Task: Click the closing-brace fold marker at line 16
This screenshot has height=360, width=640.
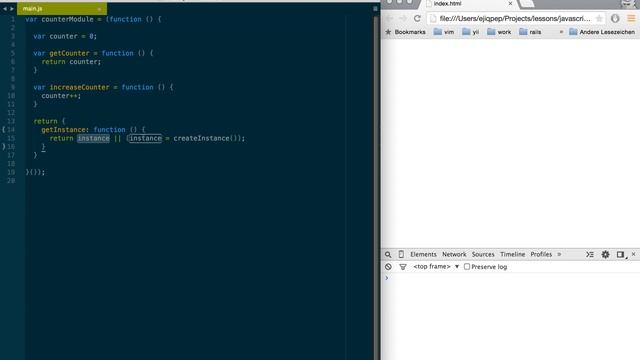Action: tap(4, 146)
